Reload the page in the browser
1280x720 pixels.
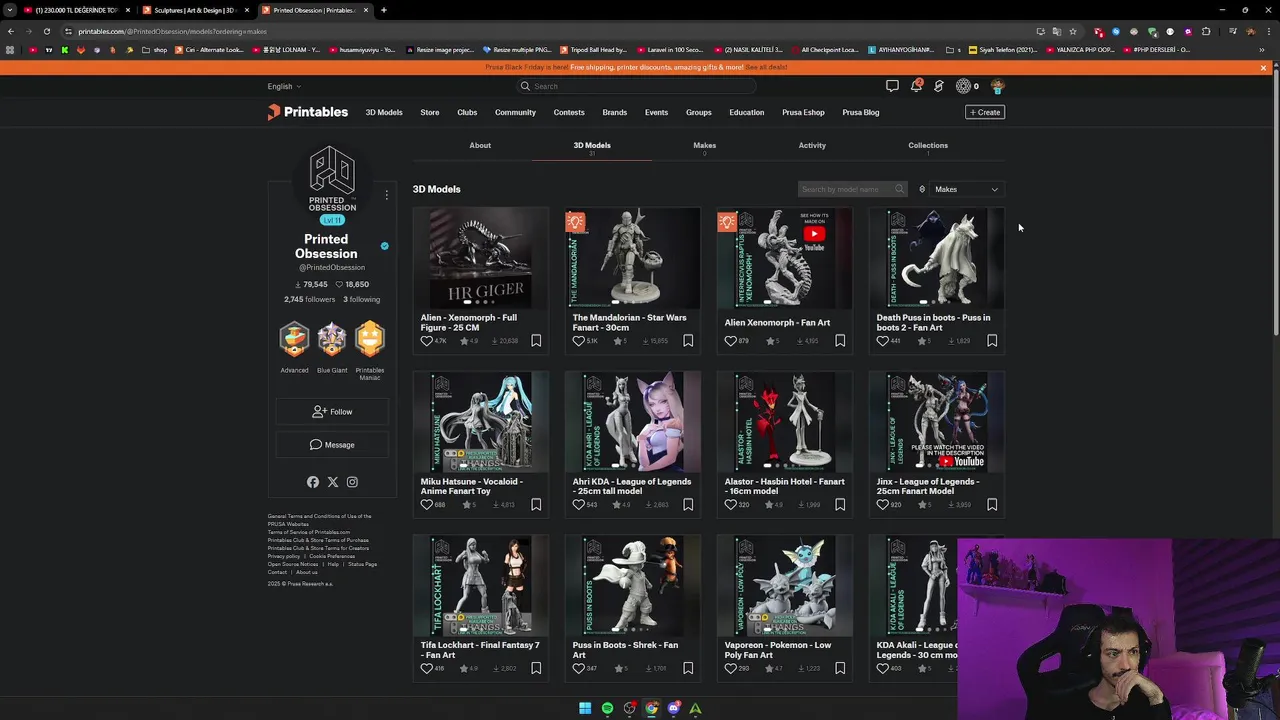(x=46, y=31)
